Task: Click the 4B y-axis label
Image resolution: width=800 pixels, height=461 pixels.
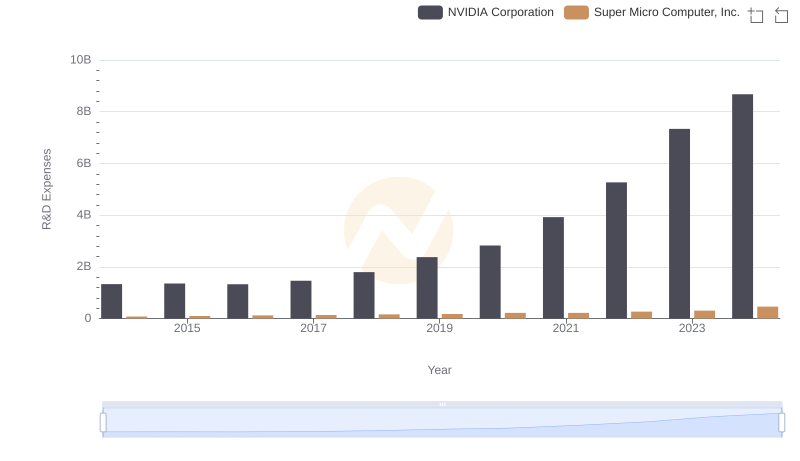Action: [84, 215]
